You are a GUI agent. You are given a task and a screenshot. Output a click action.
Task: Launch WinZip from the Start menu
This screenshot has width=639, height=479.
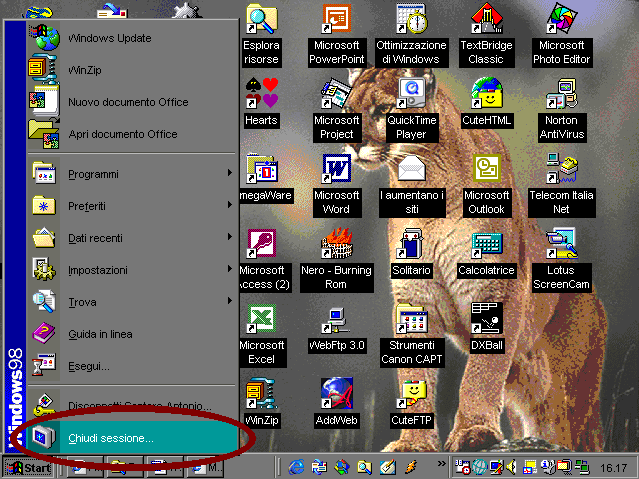[132, 70]
